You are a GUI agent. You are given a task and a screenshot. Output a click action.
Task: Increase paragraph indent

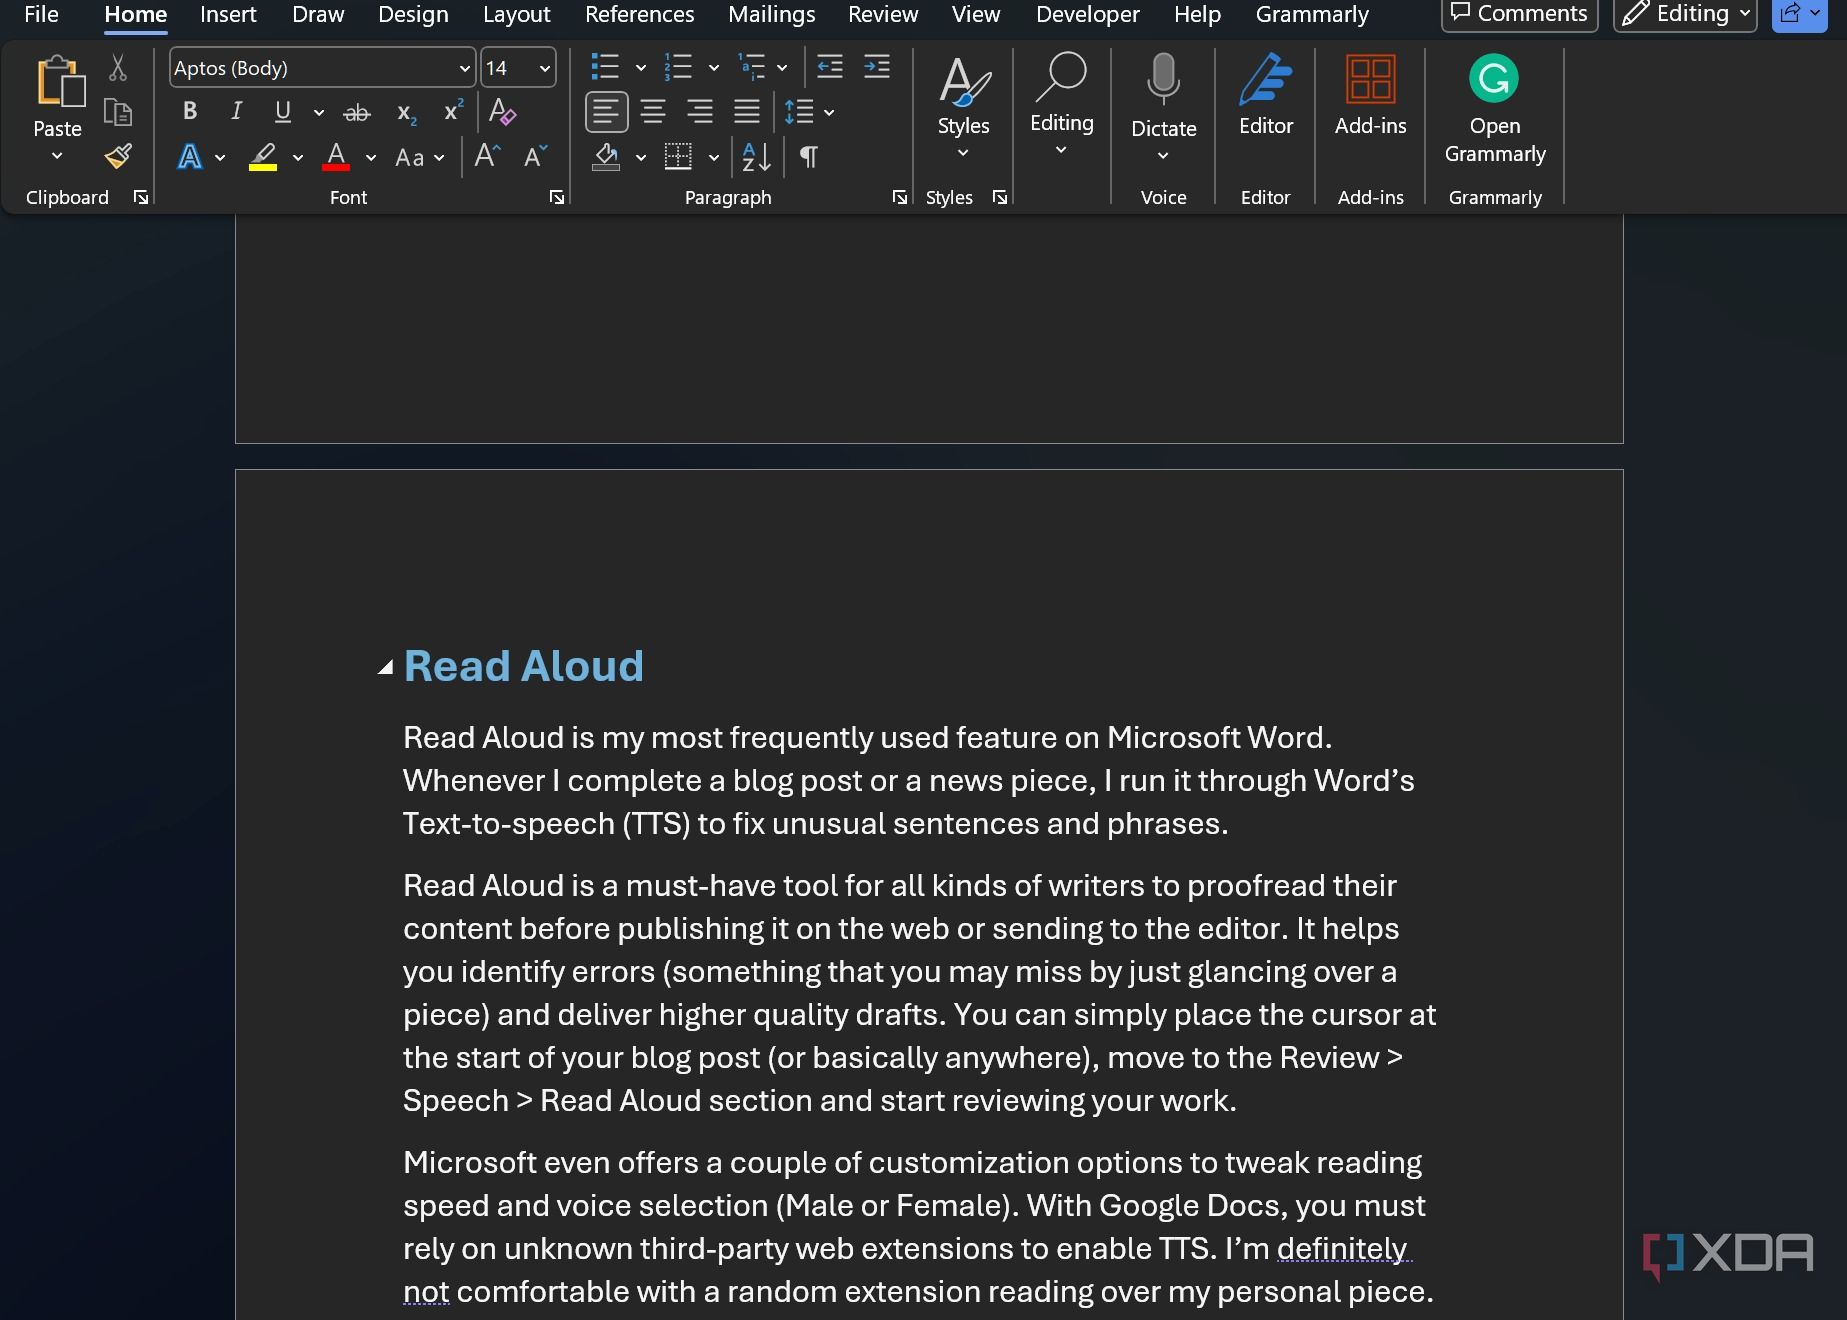[x=877, y=67]
